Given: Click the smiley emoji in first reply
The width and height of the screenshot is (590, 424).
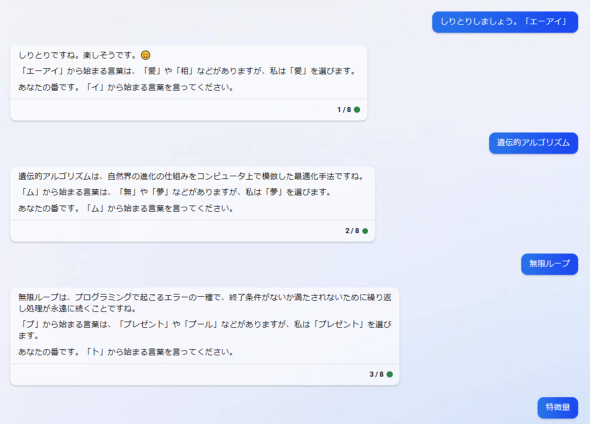Looking at the screenshot, I should (x=146, y=55).
